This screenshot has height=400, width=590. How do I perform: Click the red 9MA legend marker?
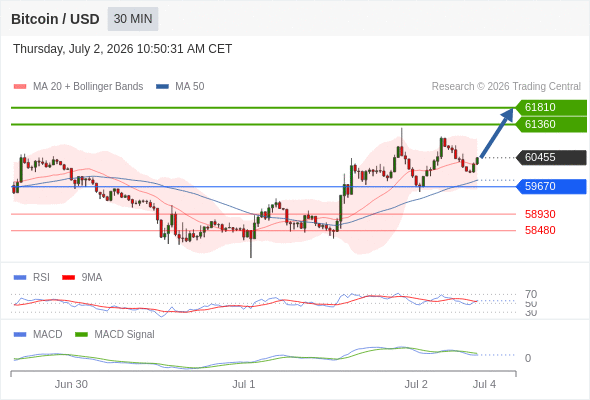coord(68,278)
